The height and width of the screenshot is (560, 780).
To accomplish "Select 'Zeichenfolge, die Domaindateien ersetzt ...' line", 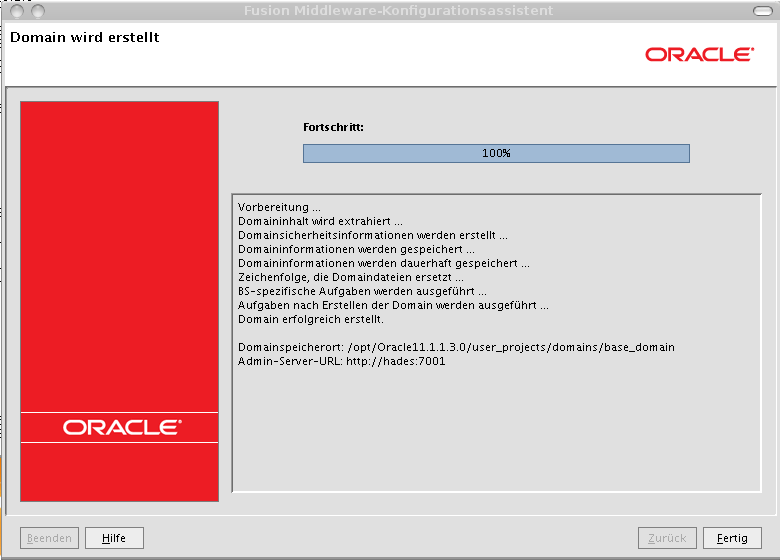I will (x=351, y=277).
